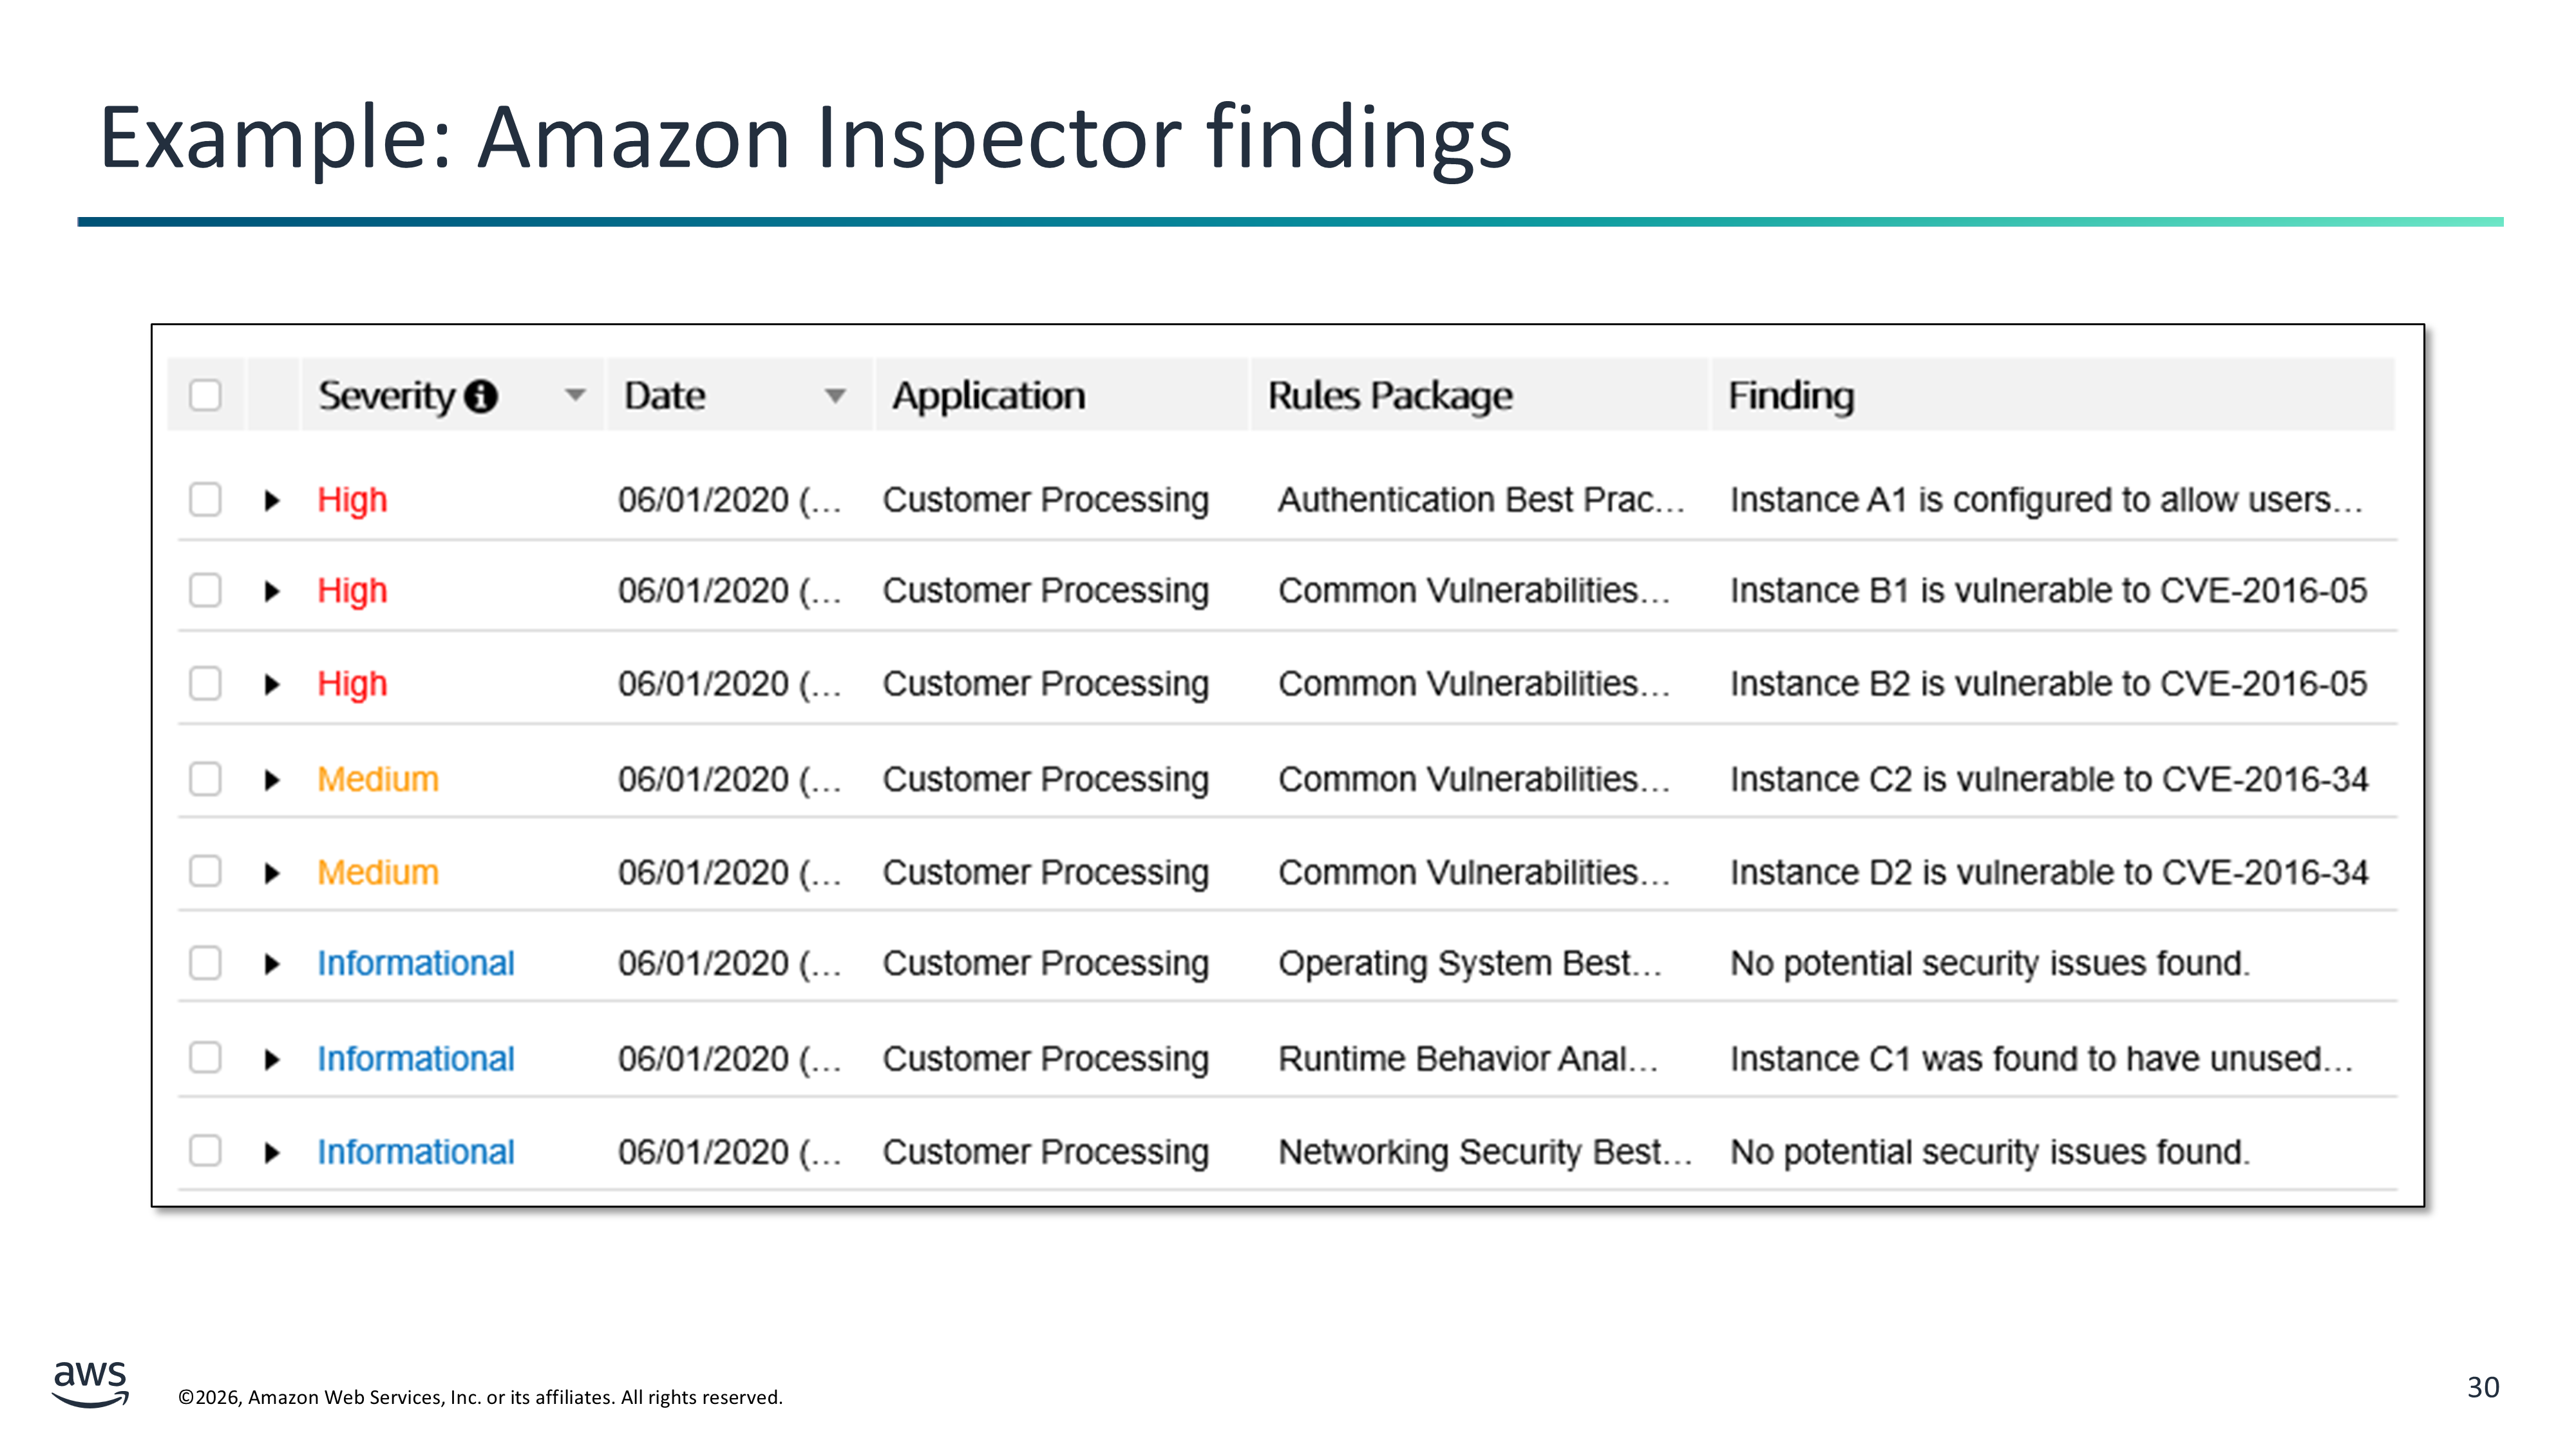Click the Severity info icon

pyautogui.click(x=481, y=396)
